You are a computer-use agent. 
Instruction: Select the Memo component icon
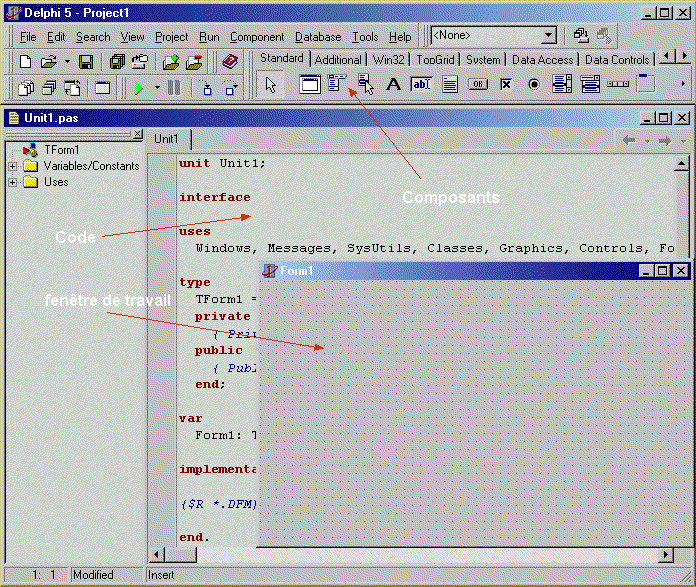coord(450,84)
